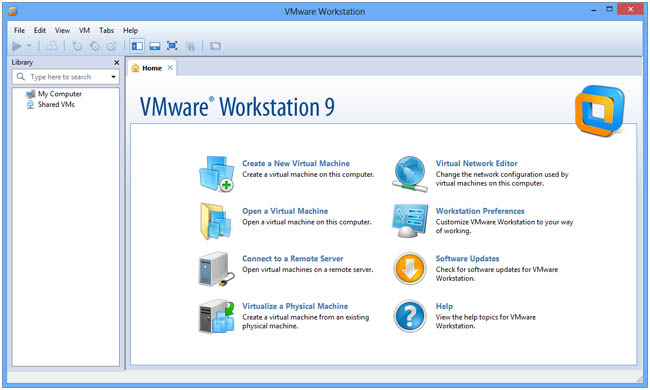This screenshot has height=390, width=650.
Task: Click the Virtual Network Editor link
Action: pyautogui.click(x=476, y=163)
